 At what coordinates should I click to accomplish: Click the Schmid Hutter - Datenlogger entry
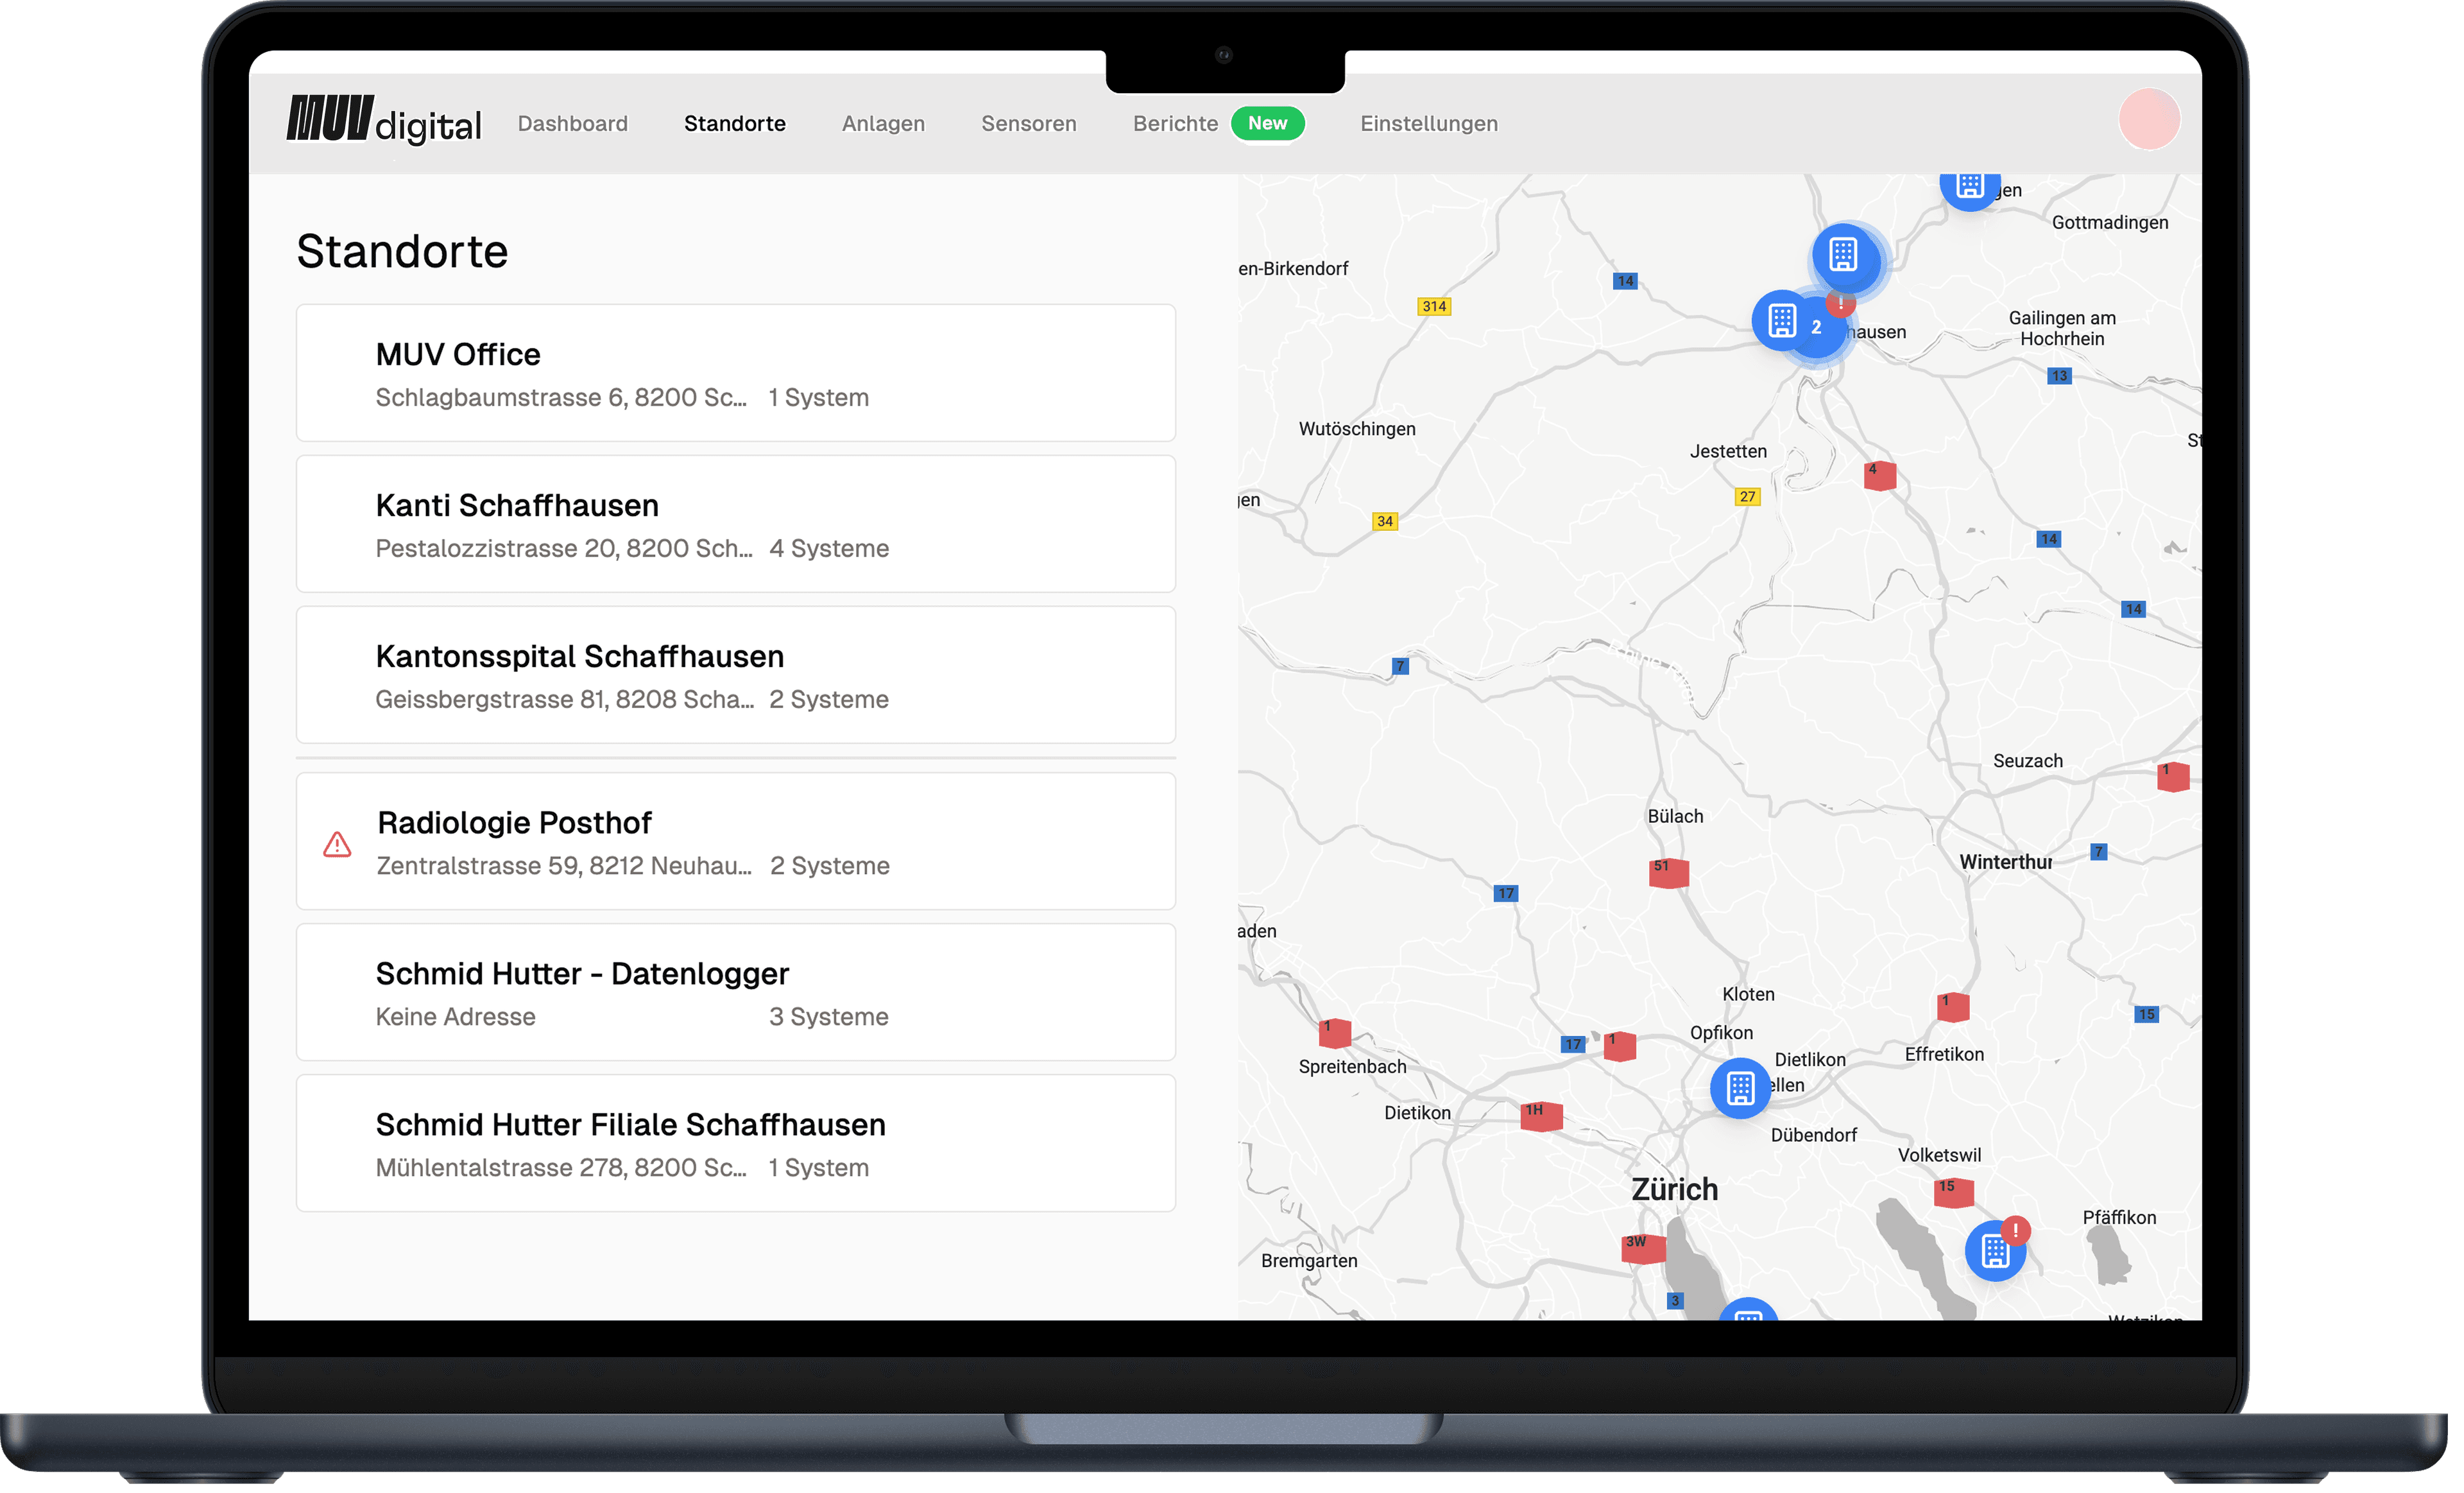[x=735, y=992]
